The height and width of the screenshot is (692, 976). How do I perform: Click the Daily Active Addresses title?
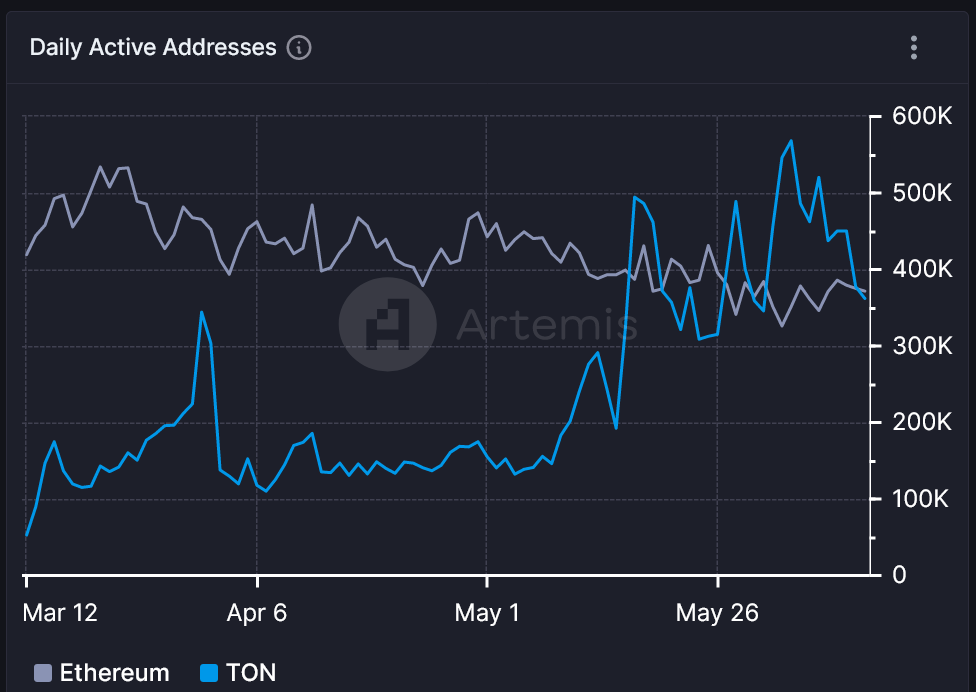click(x=153, y=47)
